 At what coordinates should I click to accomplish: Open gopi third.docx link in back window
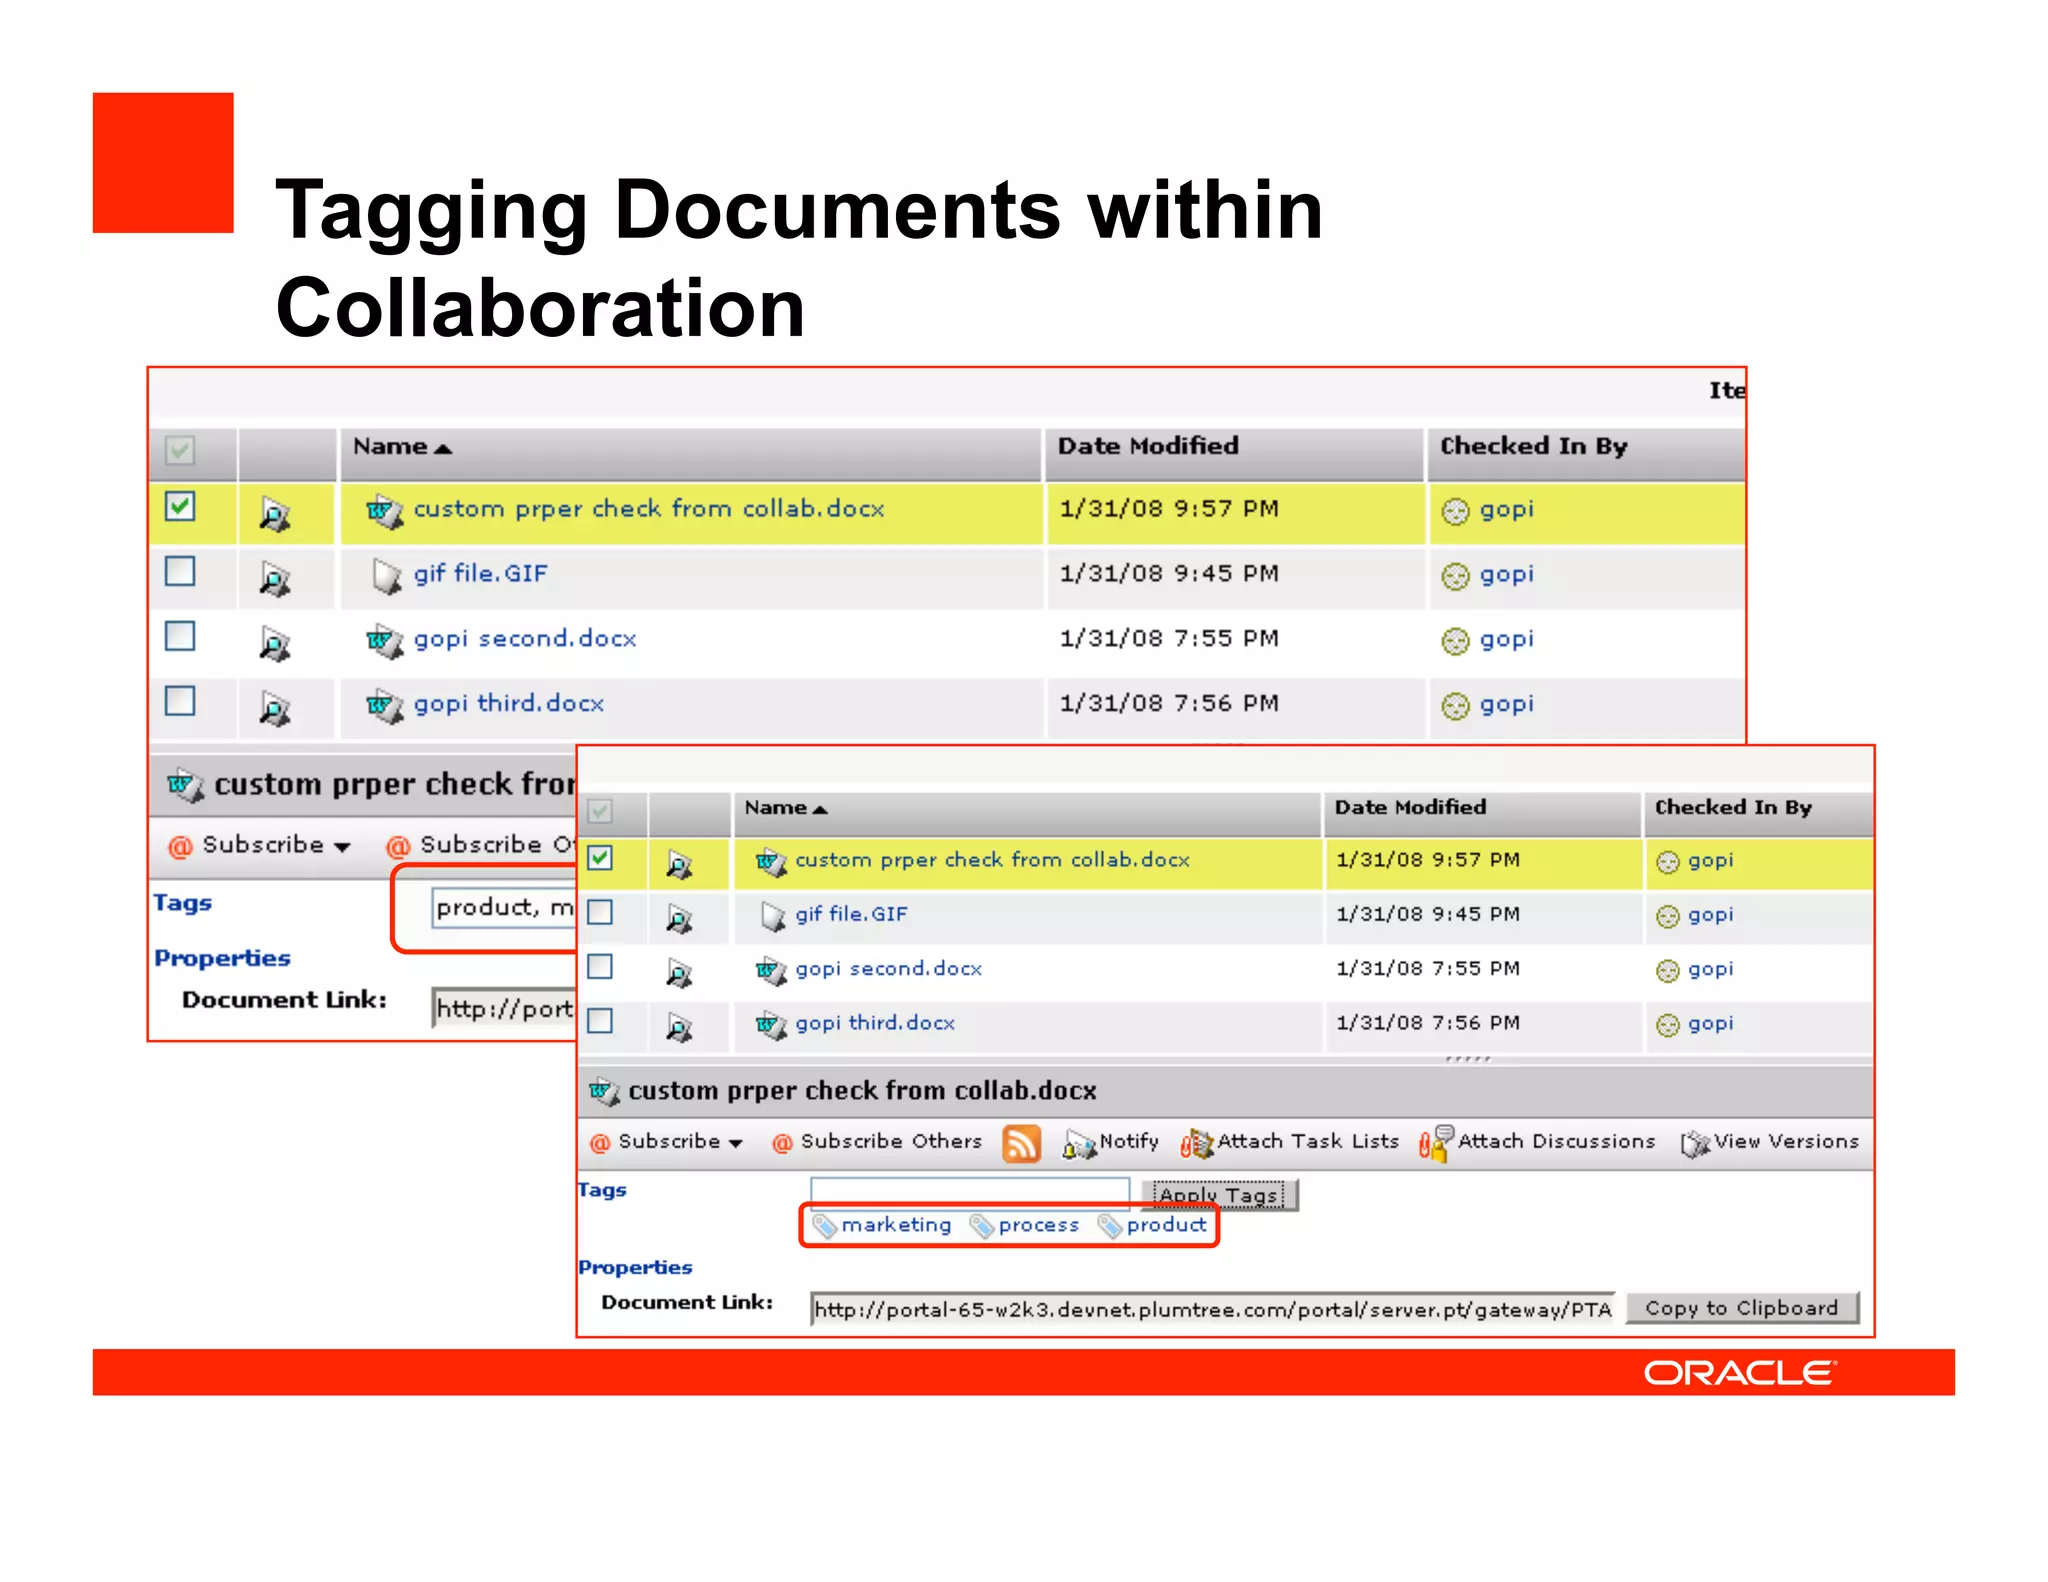[508, 704]
